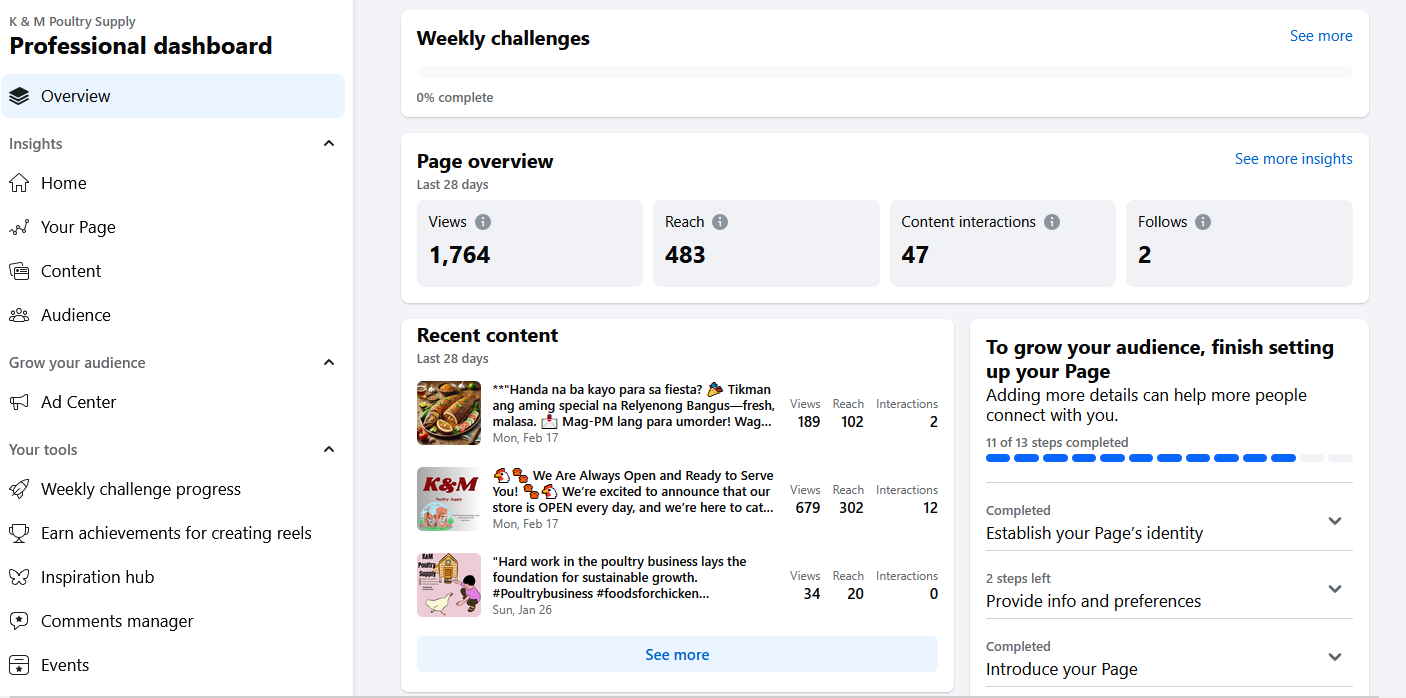
Task: Click the trophy reels achievements icon
Action: [19, 533]
